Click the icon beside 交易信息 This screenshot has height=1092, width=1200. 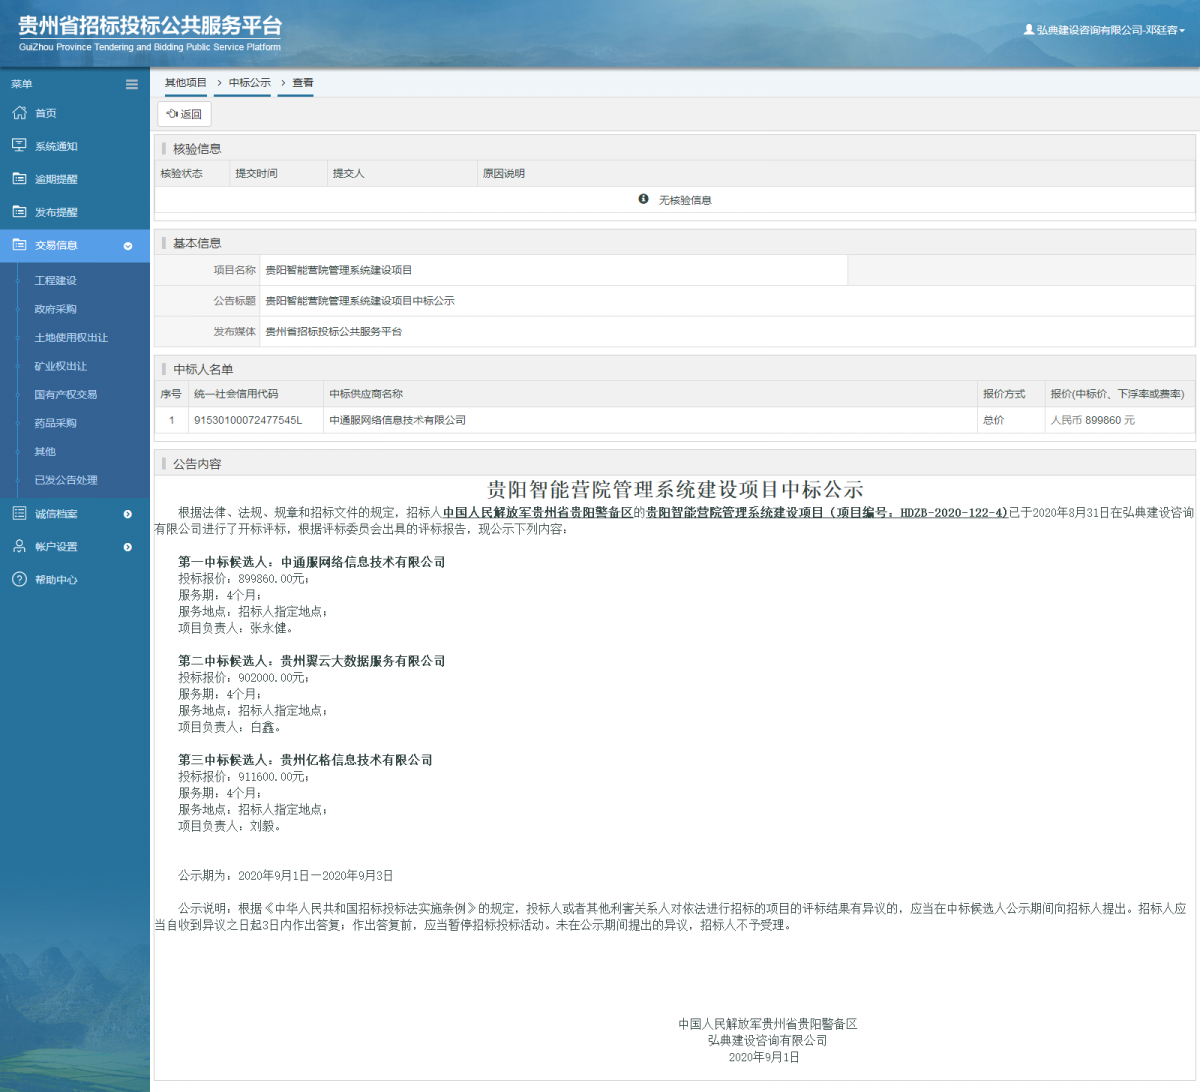(19, 245)
